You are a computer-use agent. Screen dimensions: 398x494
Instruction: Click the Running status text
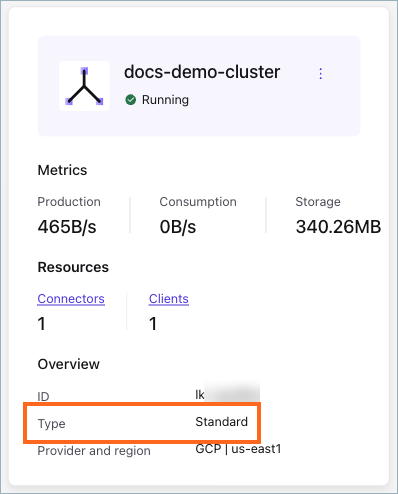165,100
